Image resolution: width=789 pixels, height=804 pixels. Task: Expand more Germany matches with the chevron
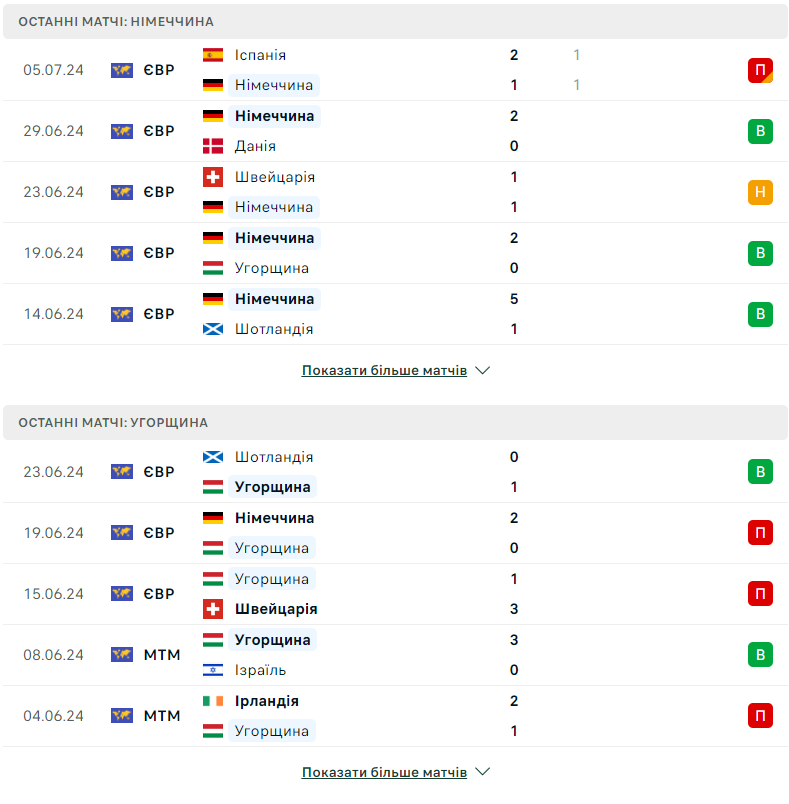pos(482,370)
